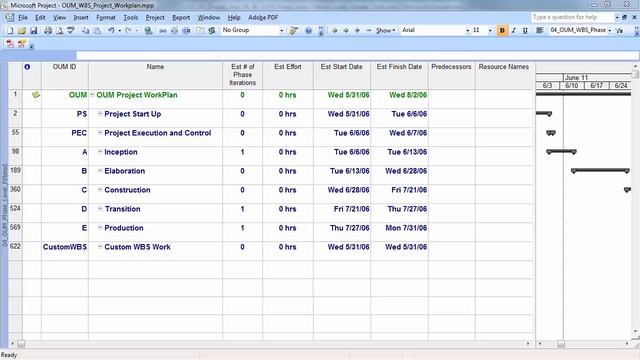Screen dimensions: 640x360
Task: Open the File menu
Action: [x=23, y=18]
